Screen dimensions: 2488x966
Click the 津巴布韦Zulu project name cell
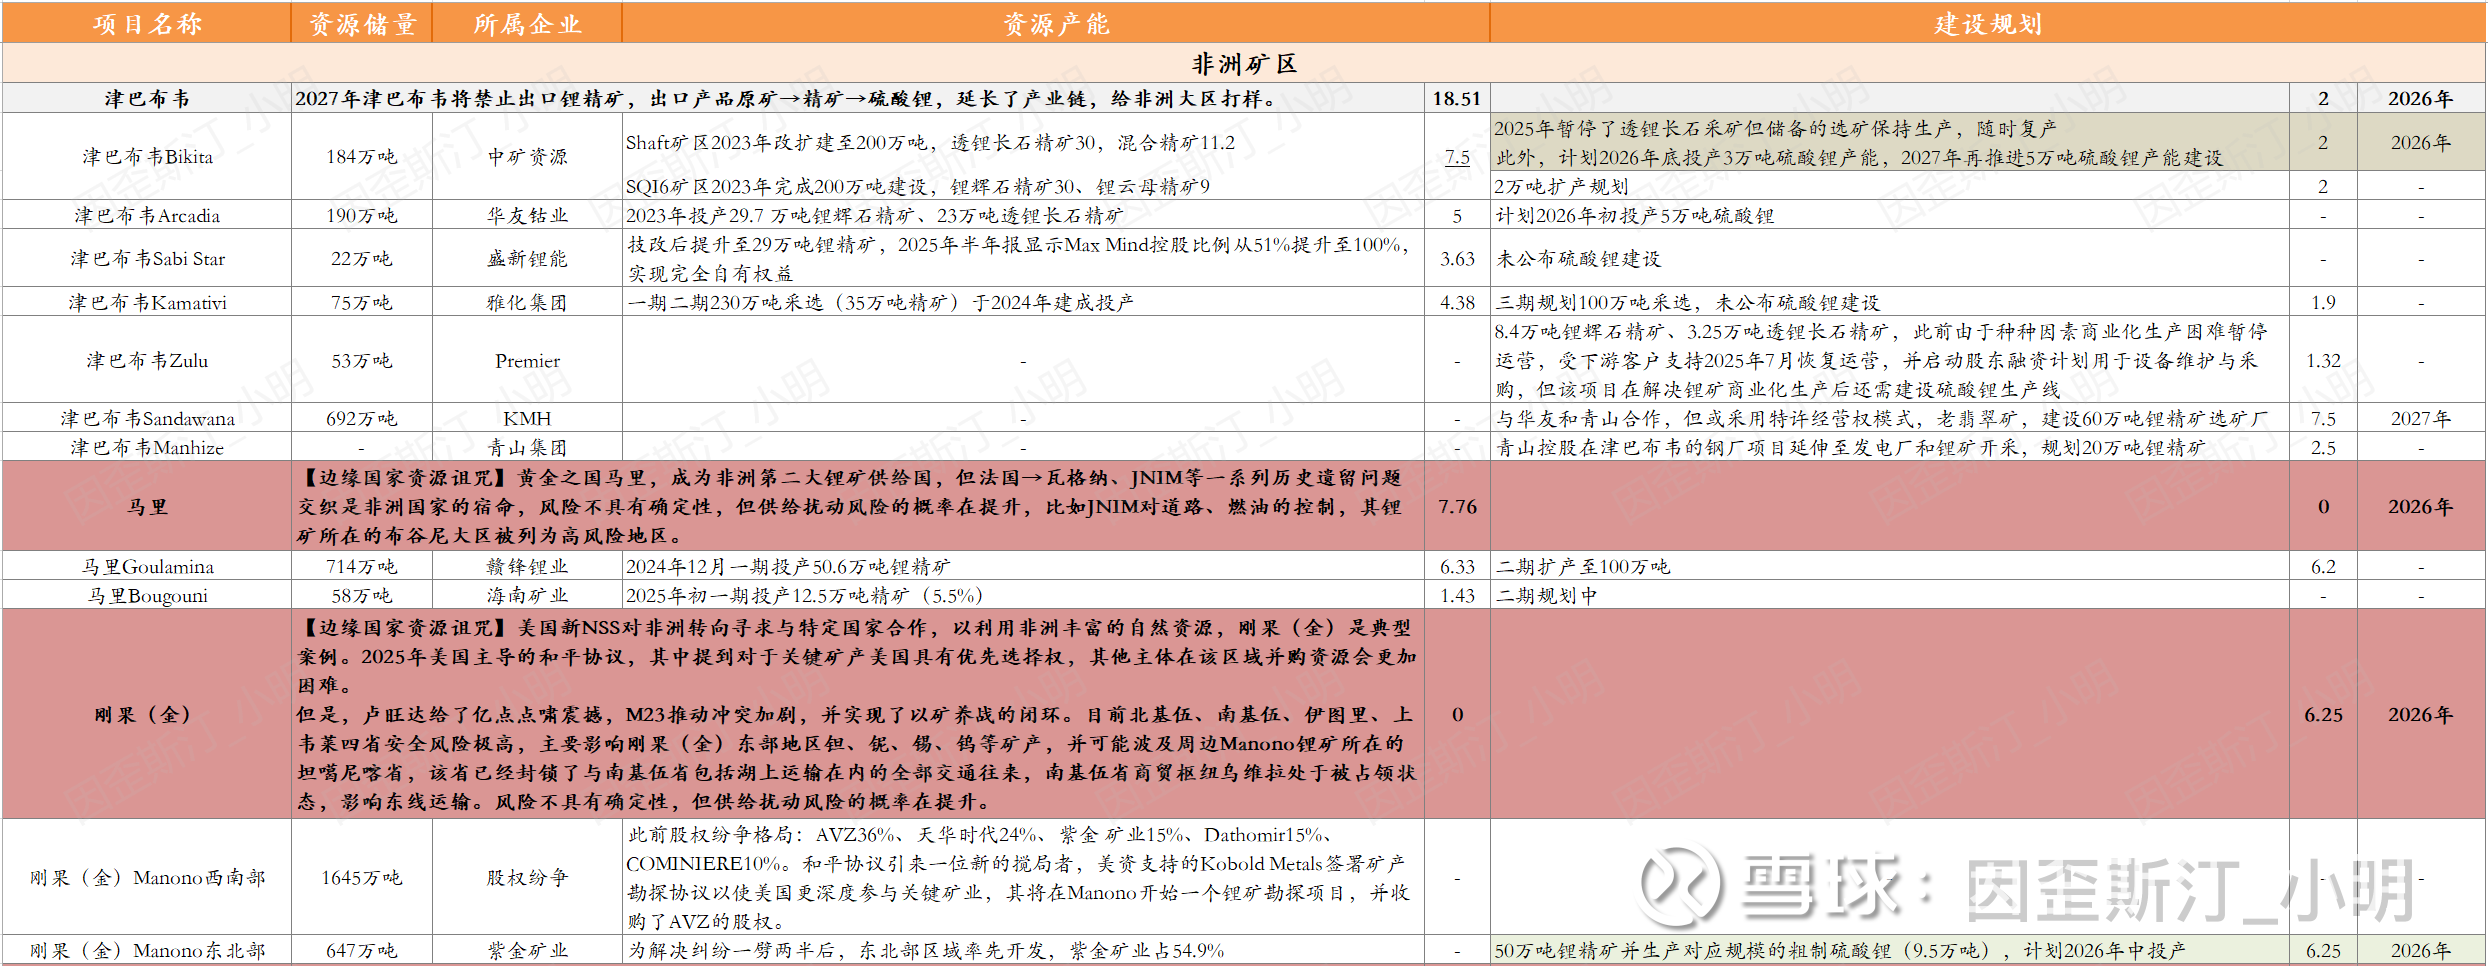147,360
